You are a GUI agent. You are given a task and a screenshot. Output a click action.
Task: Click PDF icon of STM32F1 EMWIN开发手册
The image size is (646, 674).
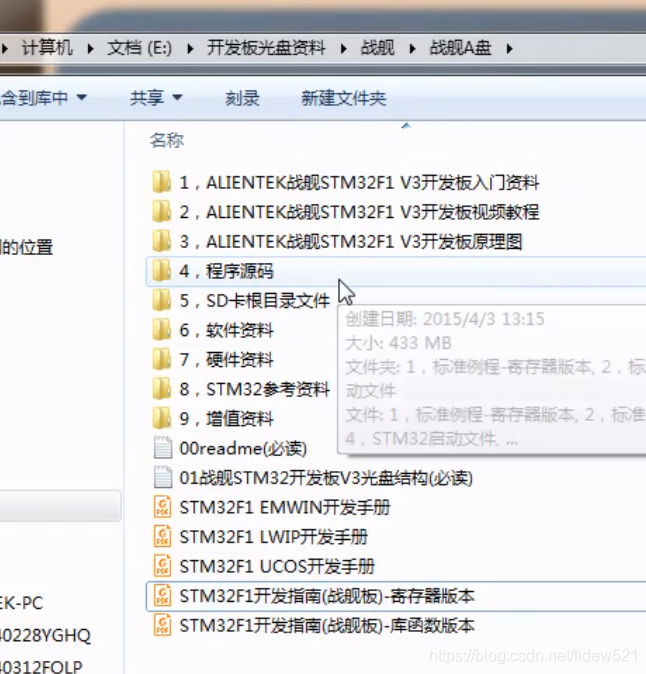click(x=163, y=507)
